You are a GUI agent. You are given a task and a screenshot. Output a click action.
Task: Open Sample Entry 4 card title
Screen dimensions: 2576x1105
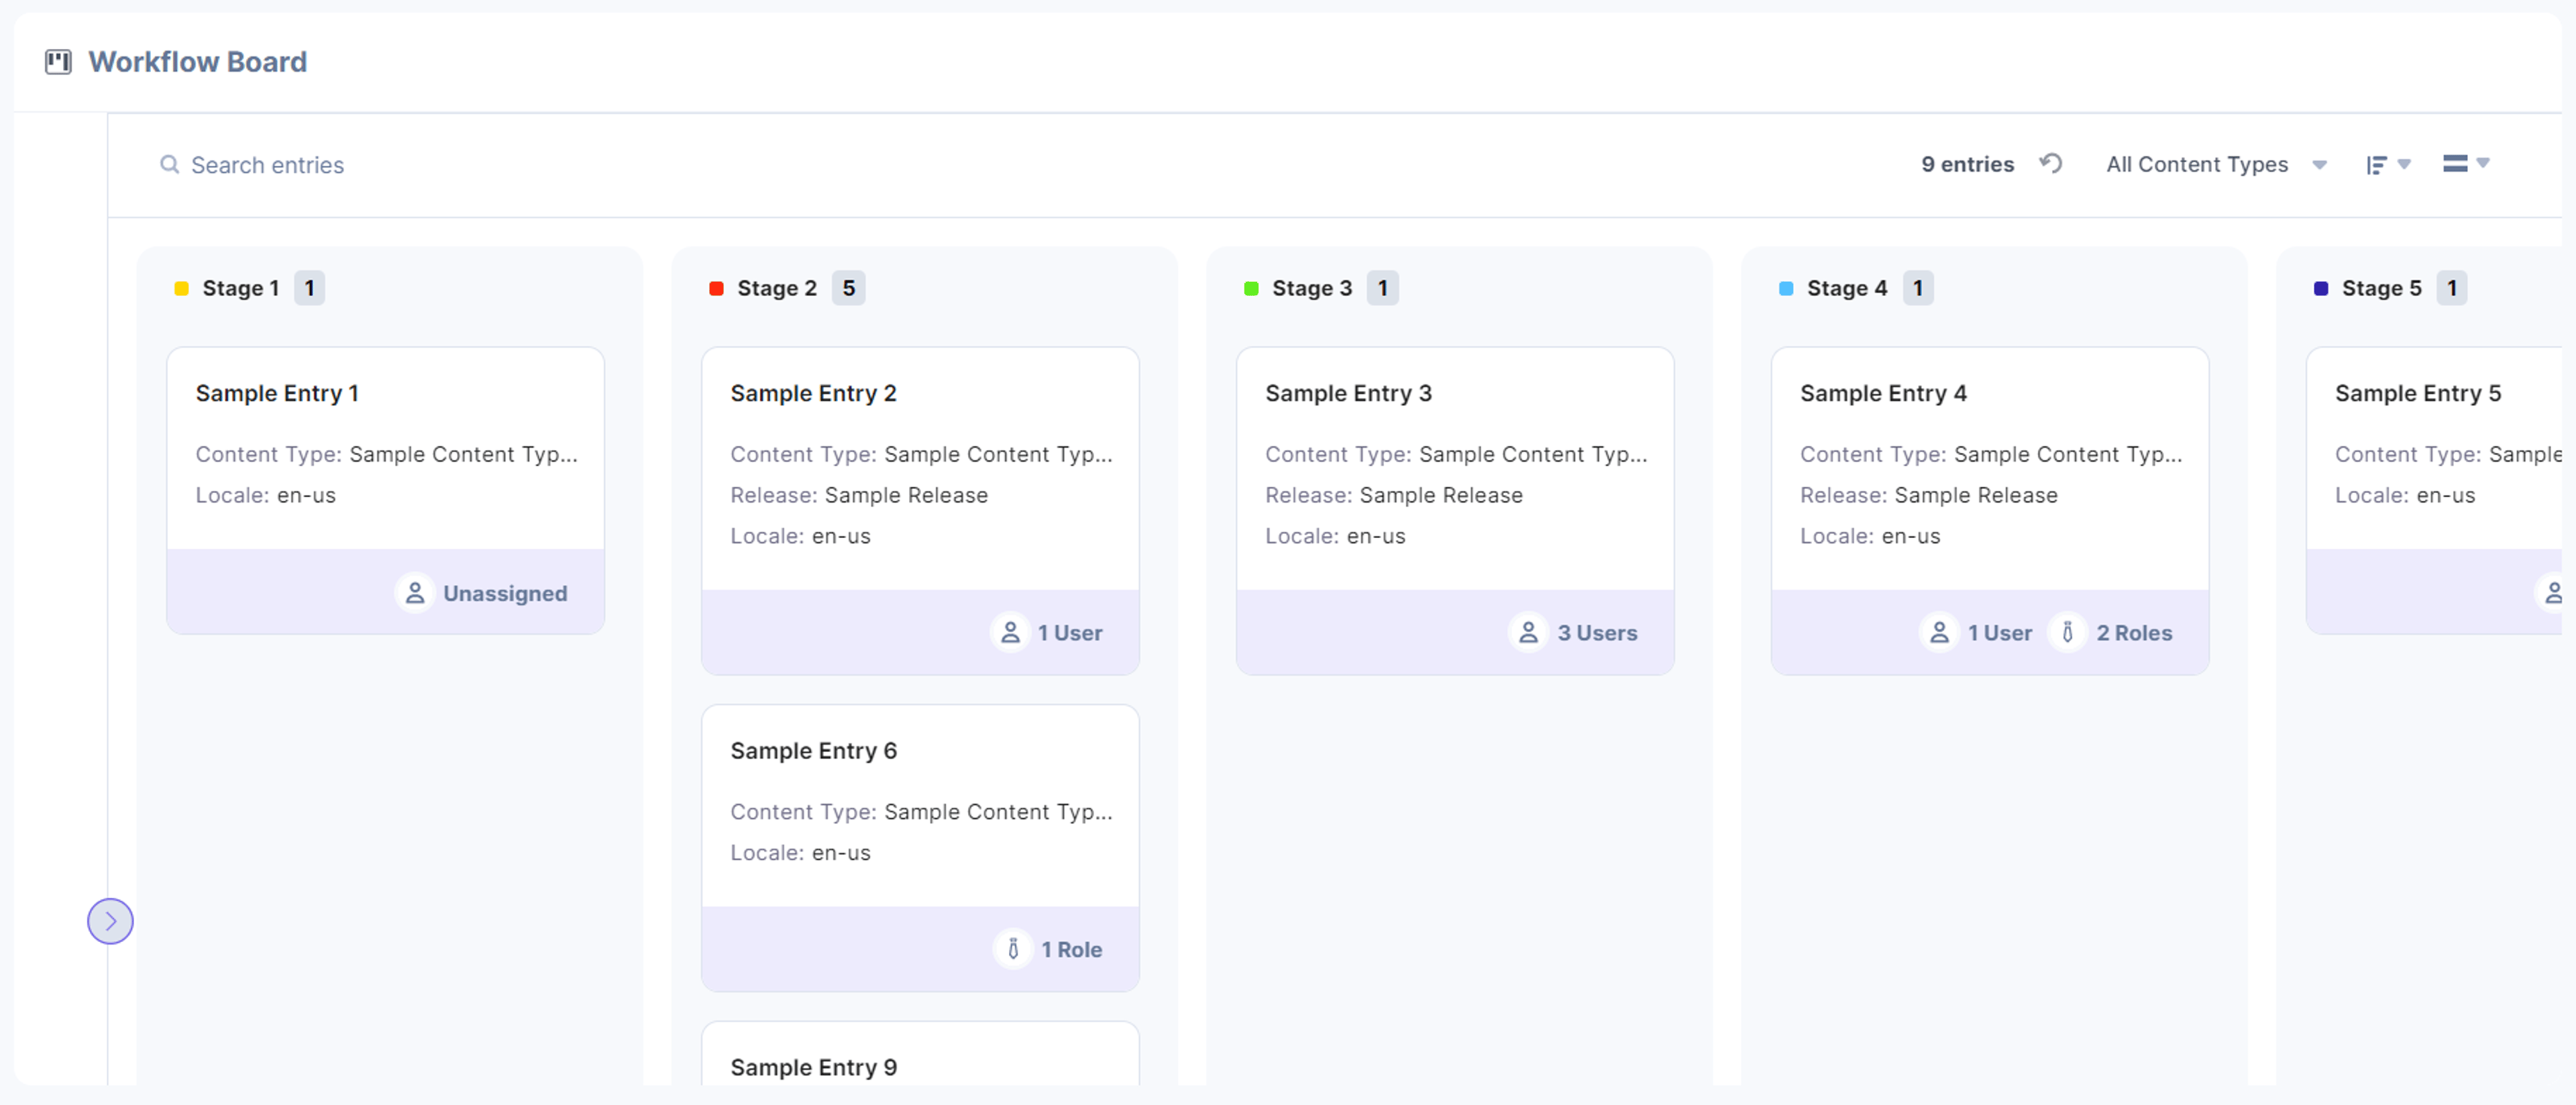tap(1883, 393)
